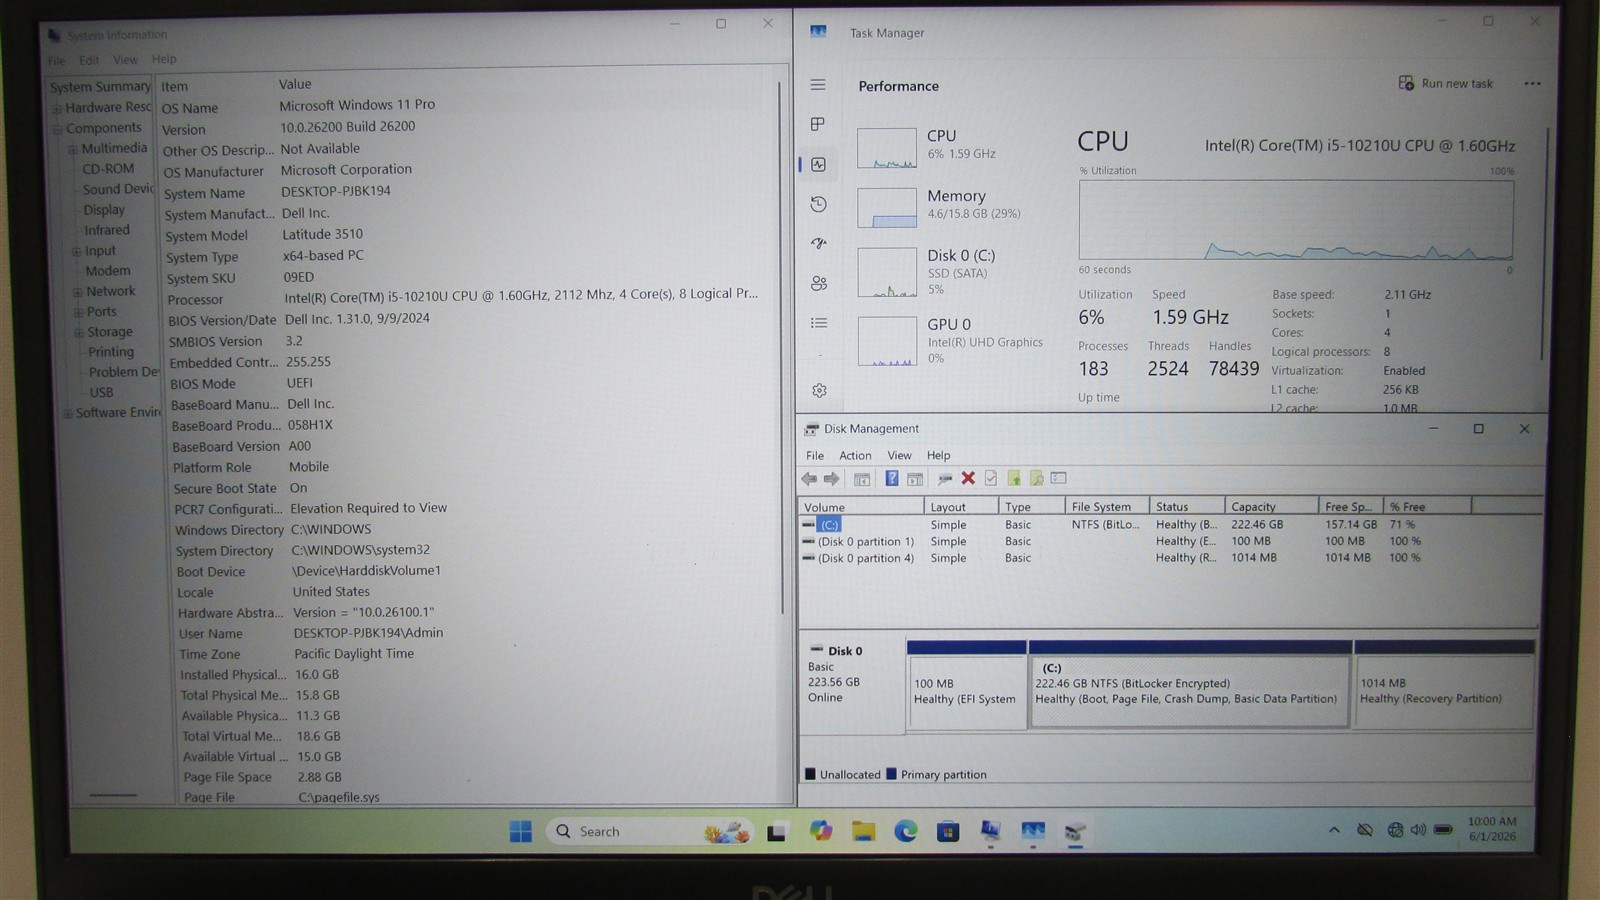
Task: Select (C:) volume row in list
Action: pyautogui.click(x=1168, y=524)
